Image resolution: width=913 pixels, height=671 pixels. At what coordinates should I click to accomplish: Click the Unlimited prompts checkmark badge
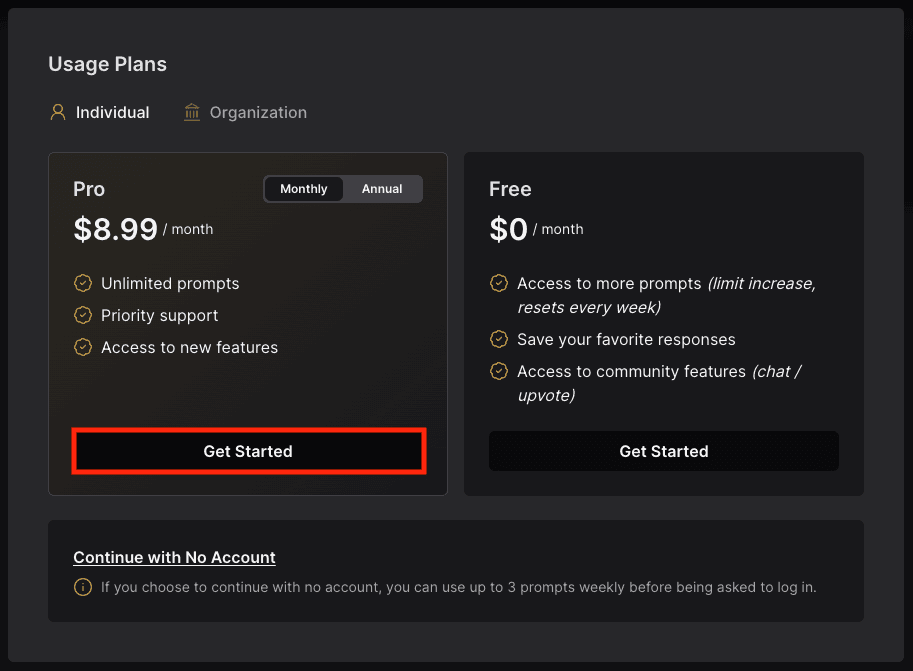click(x=83, y=283)
